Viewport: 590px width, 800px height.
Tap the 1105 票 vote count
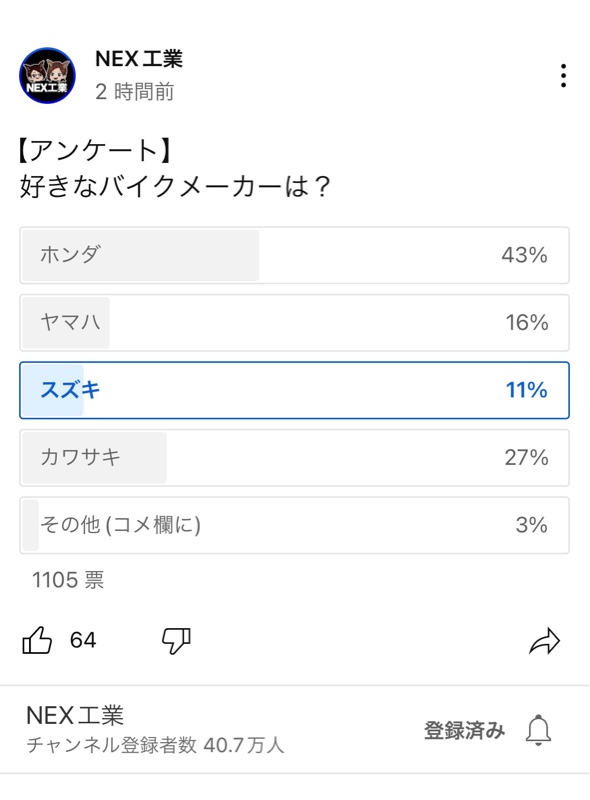[68, 580]
